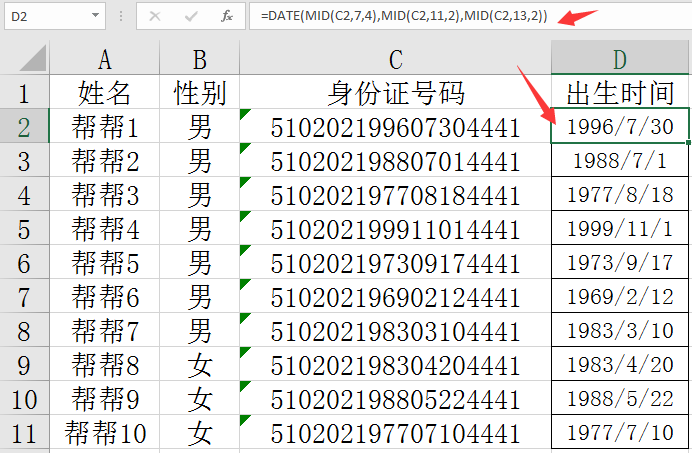Click ID cell 510202198303104441
This screenshot has height=453, width=692.
point(395,330)
